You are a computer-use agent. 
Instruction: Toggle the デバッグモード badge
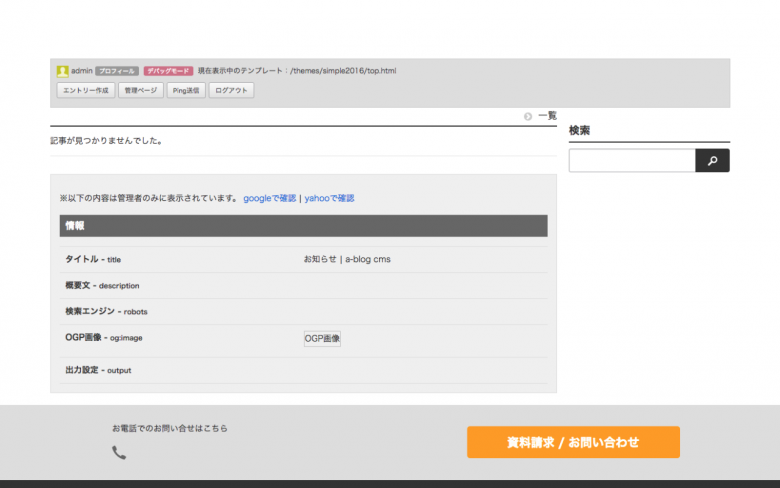[x=168, y=71]
